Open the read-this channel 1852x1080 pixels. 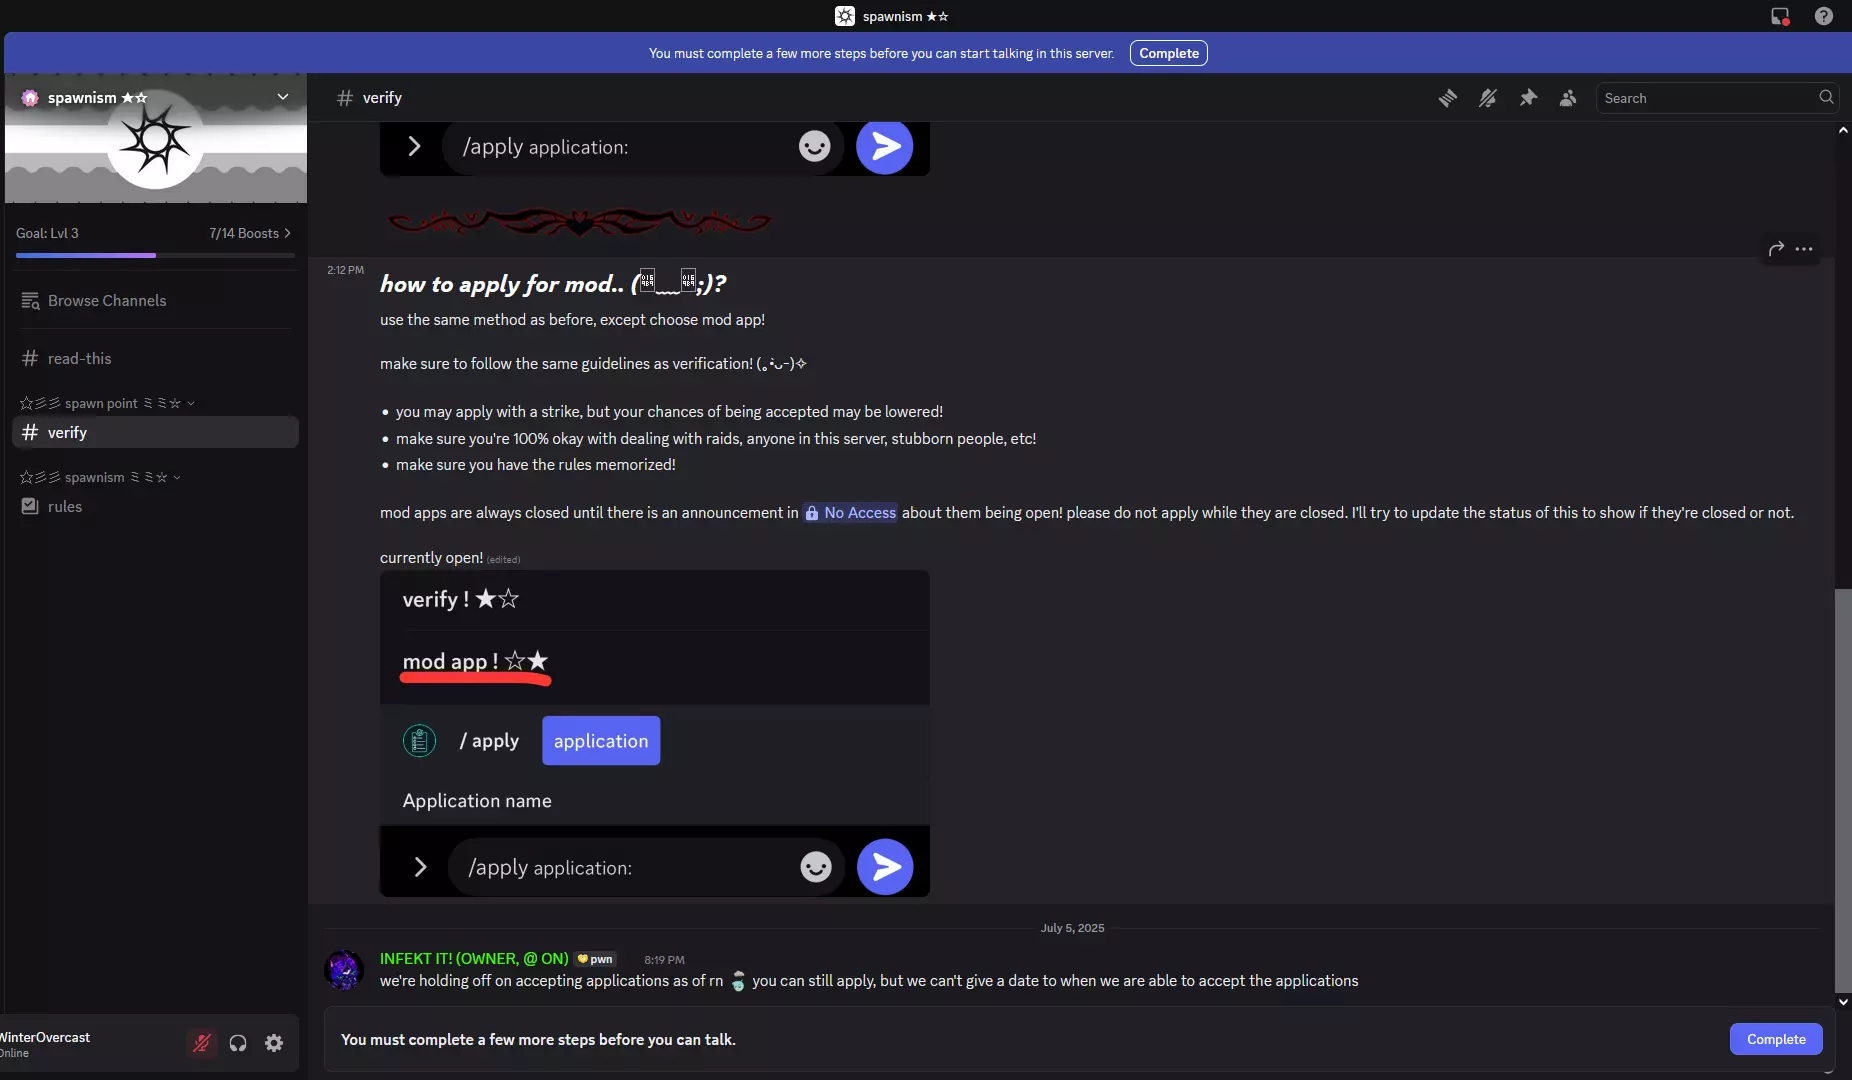(155, 358)
